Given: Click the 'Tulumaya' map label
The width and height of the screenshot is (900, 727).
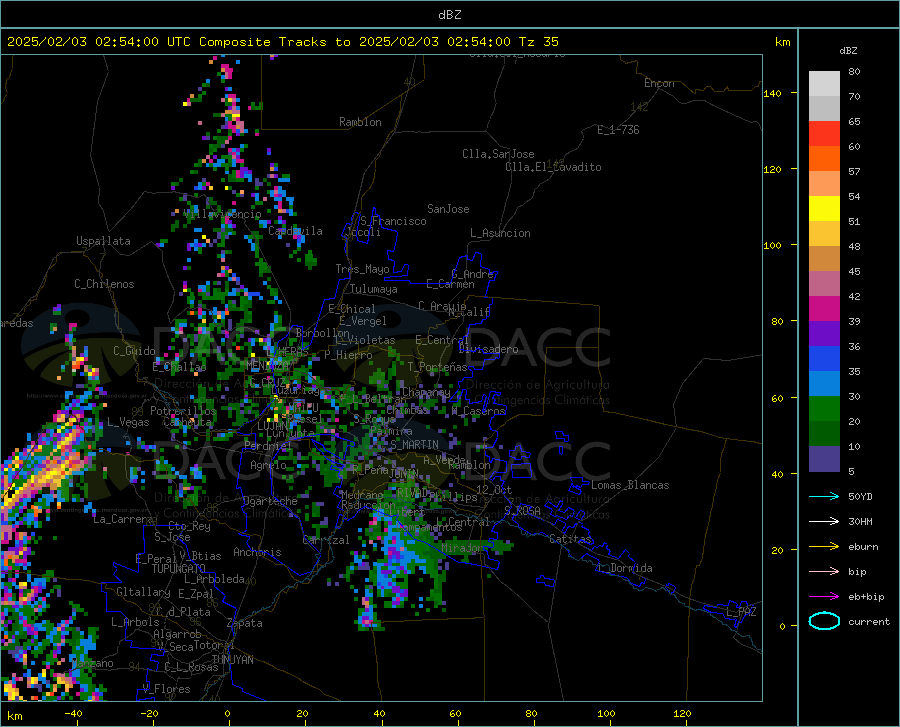Looking at the screenshot, I should point(374,289).
